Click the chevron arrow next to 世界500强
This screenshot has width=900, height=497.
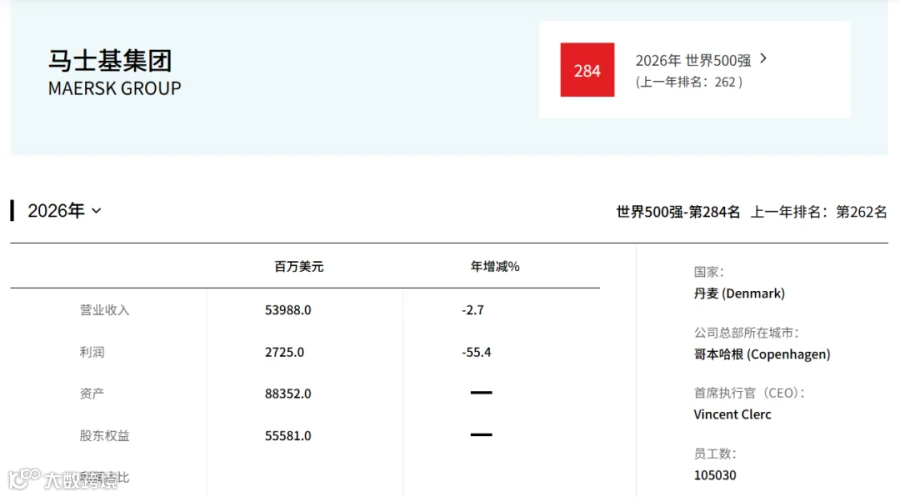[x=763, y=59]
